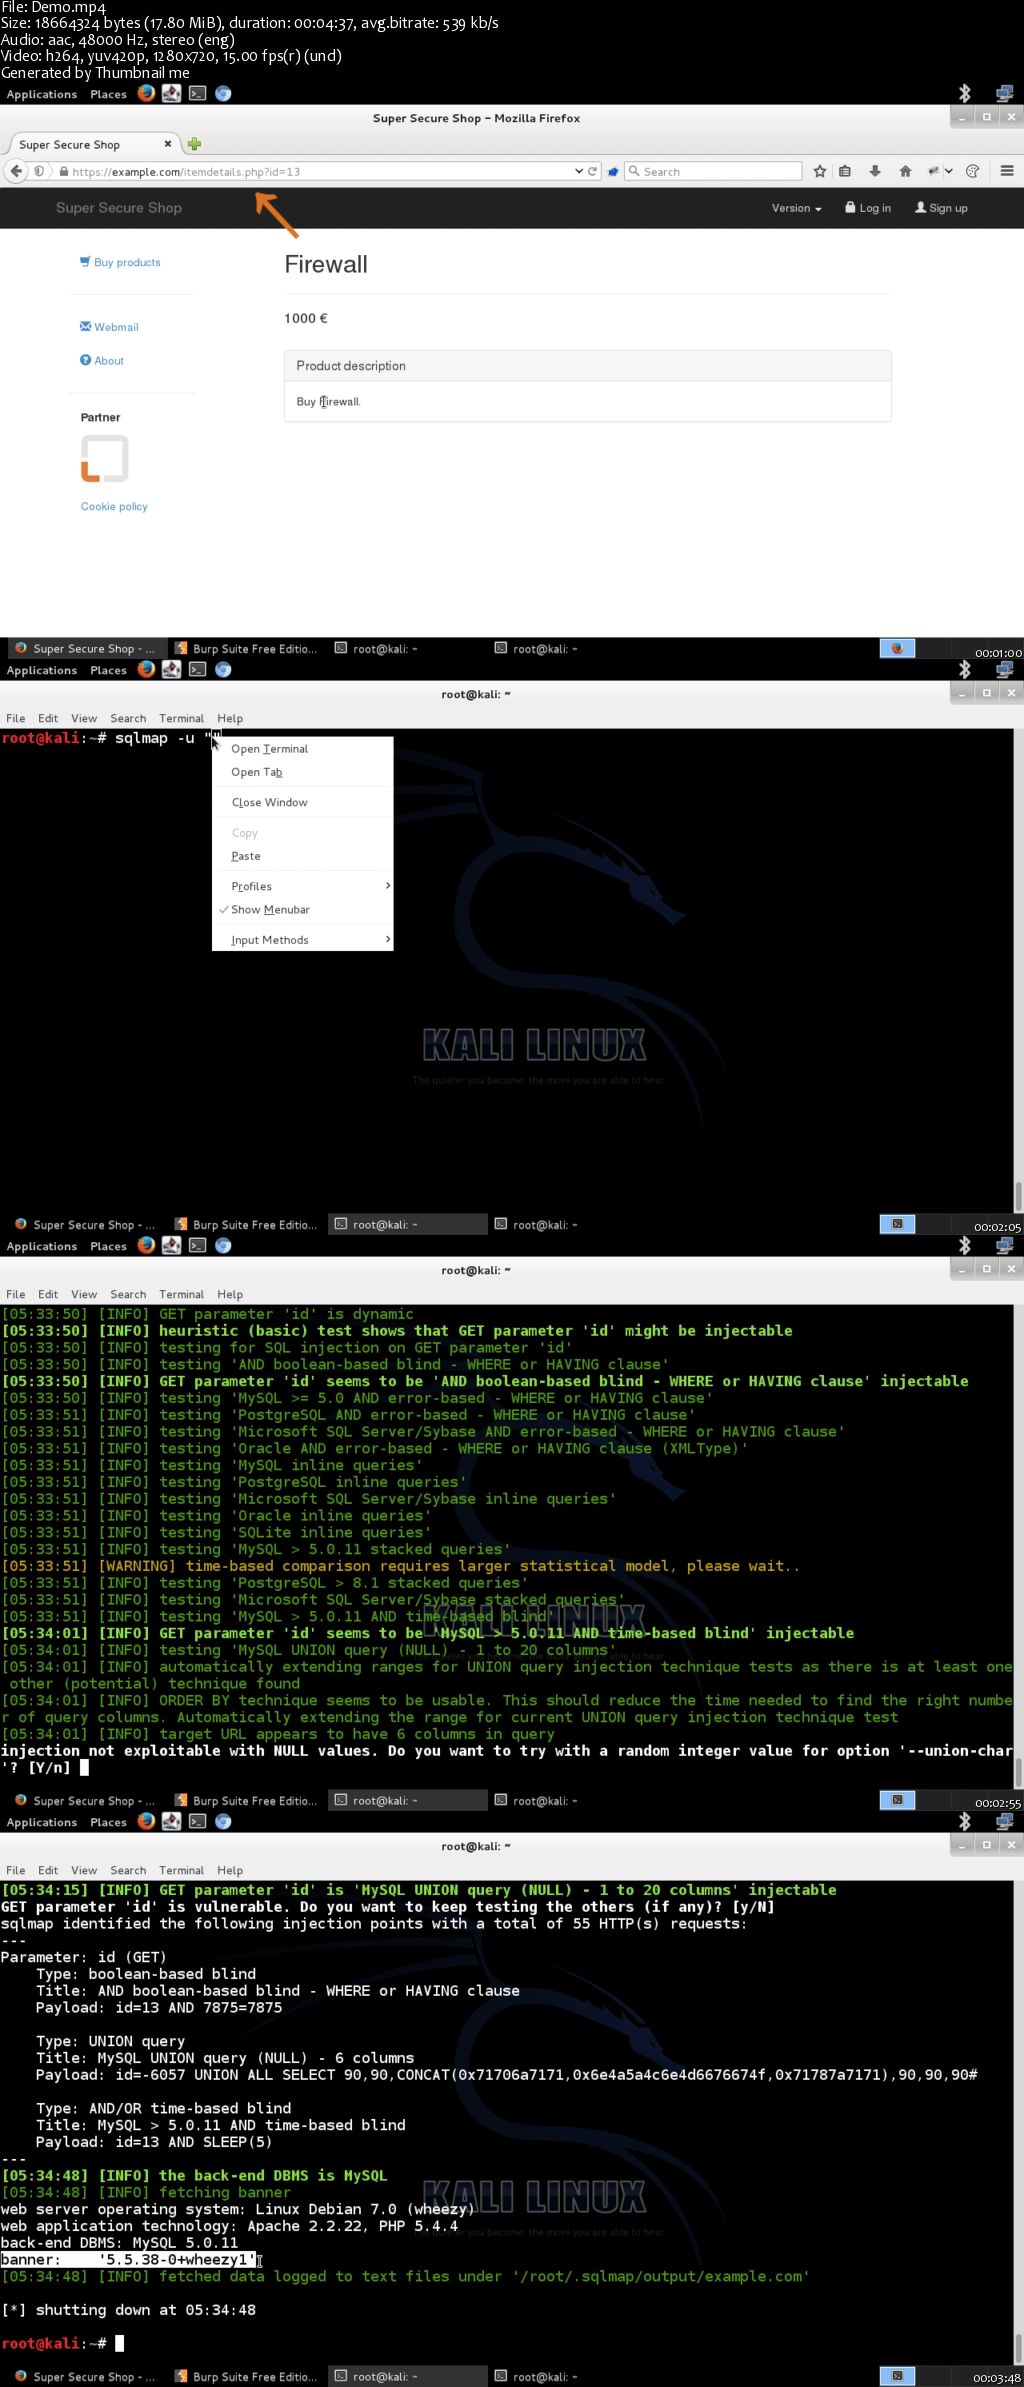Open the Buy products sidebar link
This screenshot has width=1024, height=2387.
coord(120,262)
